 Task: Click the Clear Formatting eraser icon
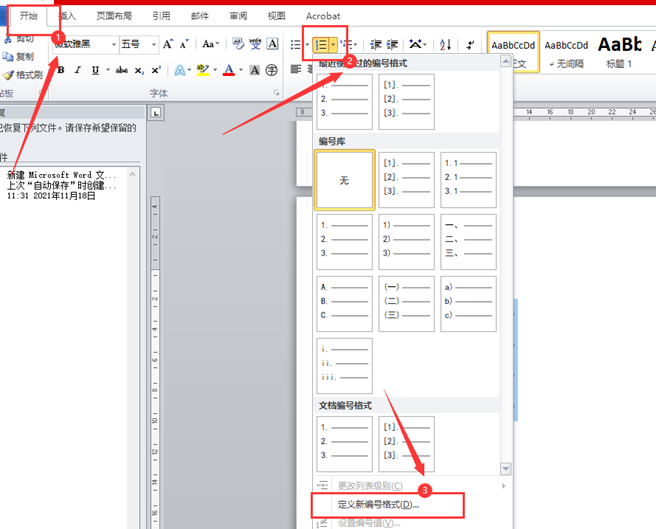click(x=238, y=44)
